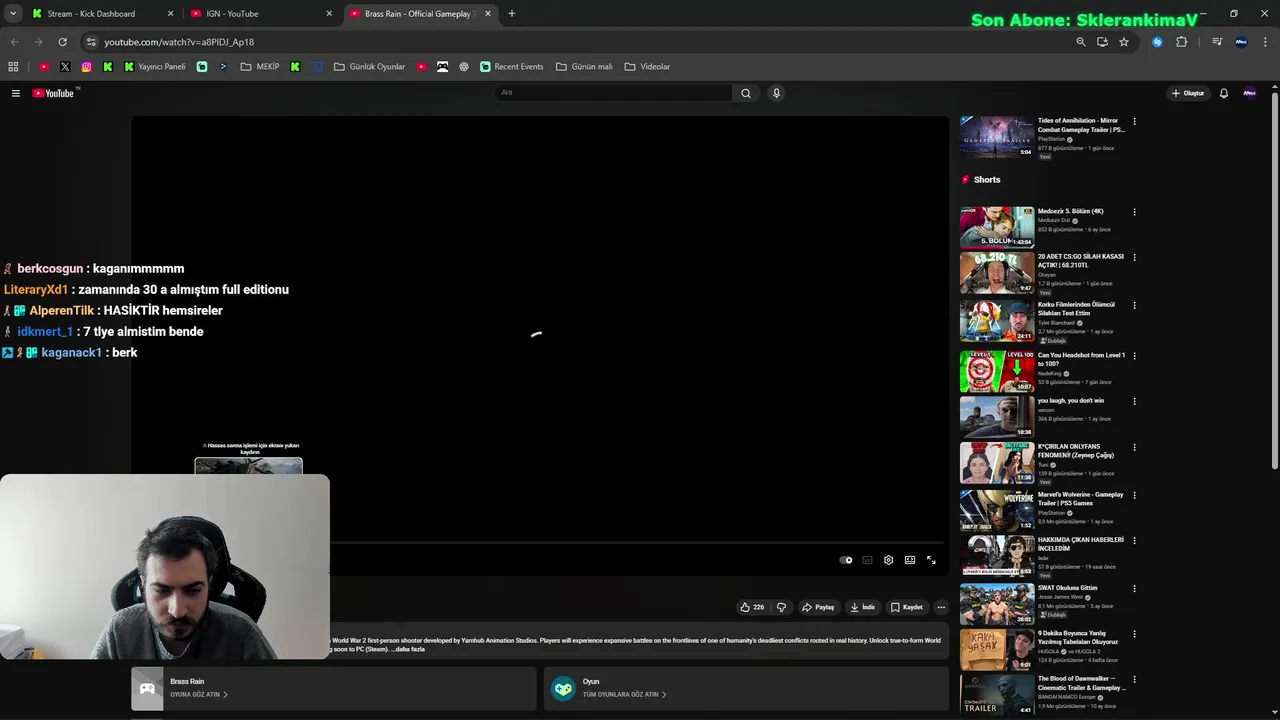Click the install app icon in address bar
This screenshot has height=720, width=1280.
coord(1102,42)
